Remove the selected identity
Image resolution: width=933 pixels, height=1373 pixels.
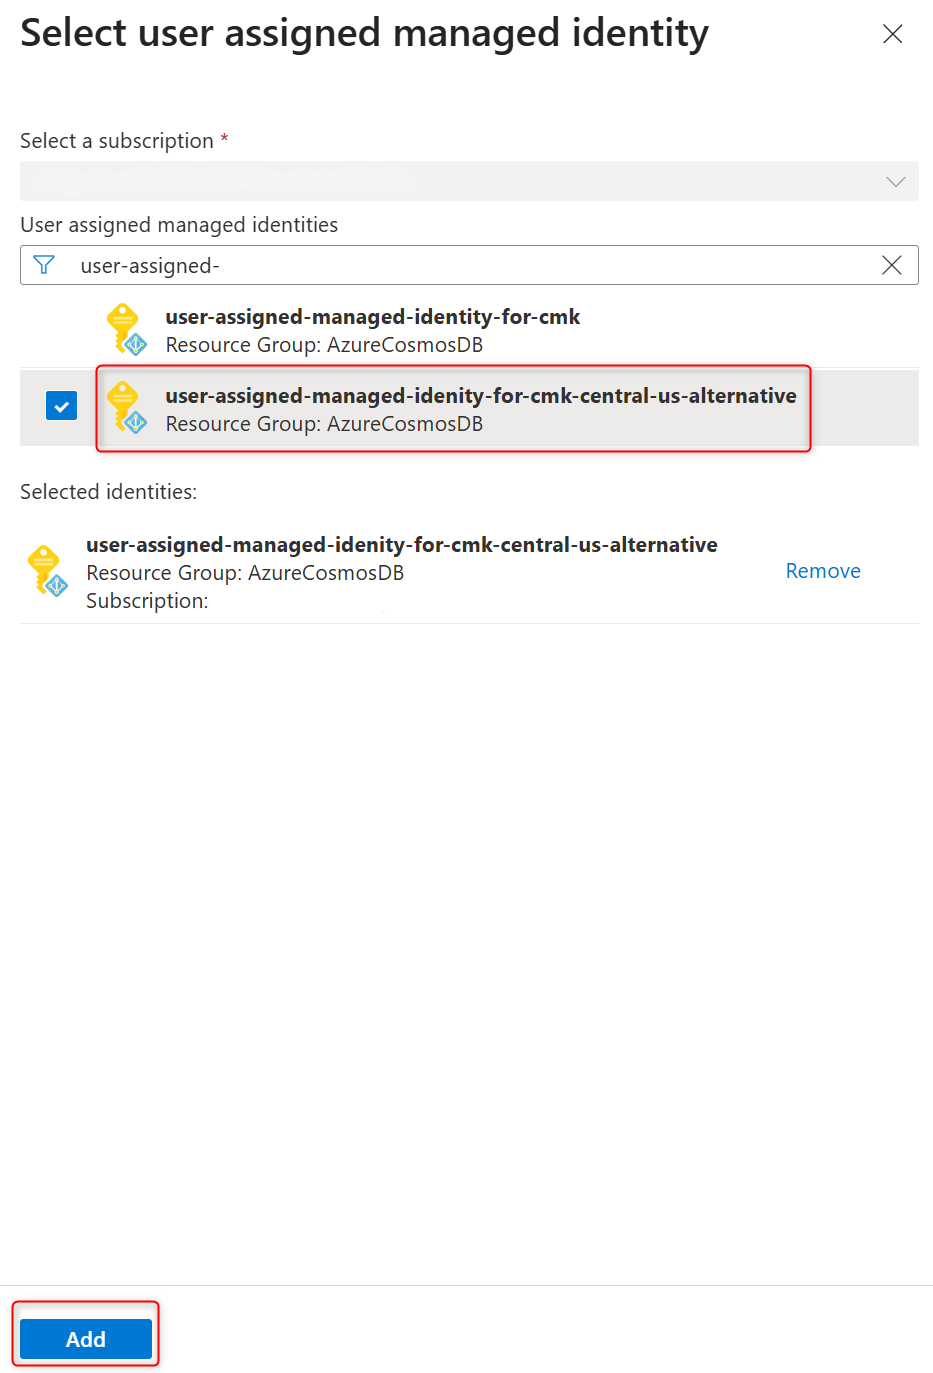tap(823, 571)
